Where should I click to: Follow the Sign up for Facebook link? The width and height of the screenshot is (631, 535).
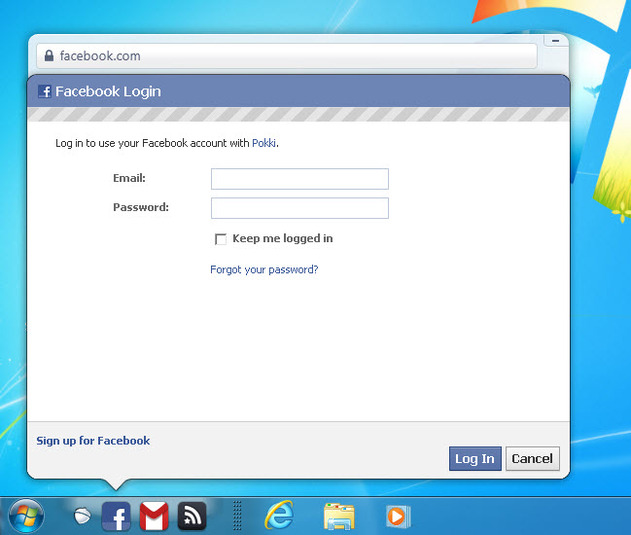[93, 441]
